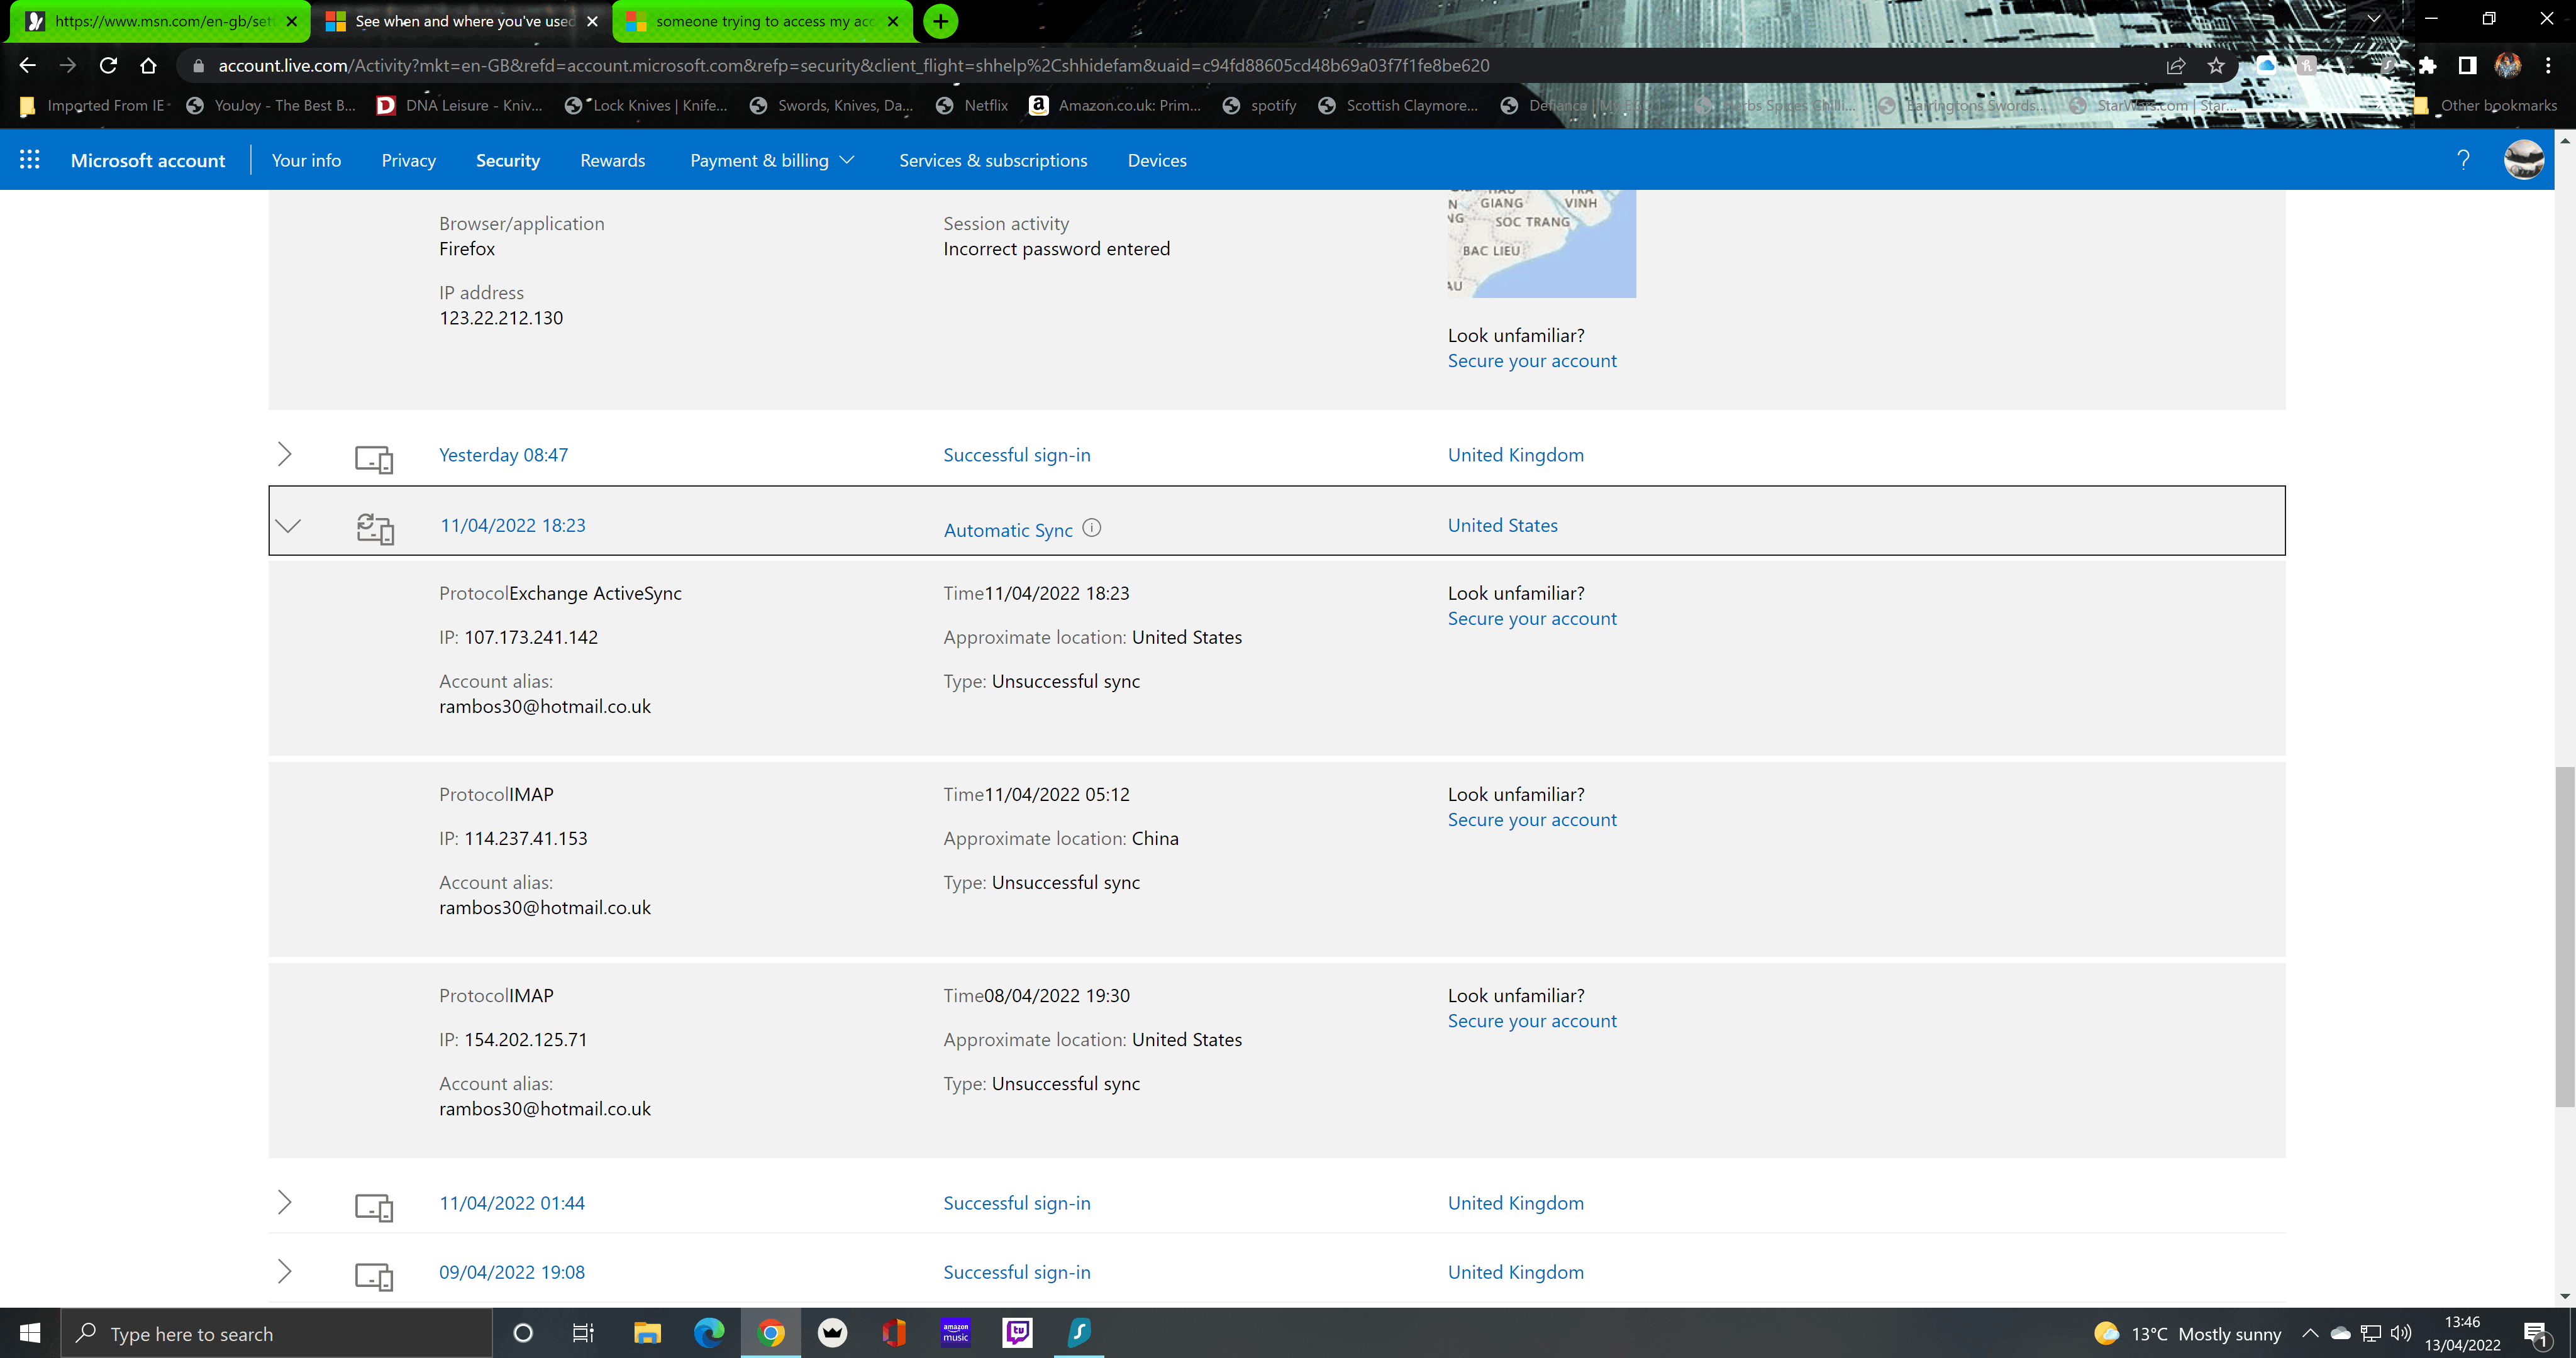Share this page using the share icon

pos(2175,65)
